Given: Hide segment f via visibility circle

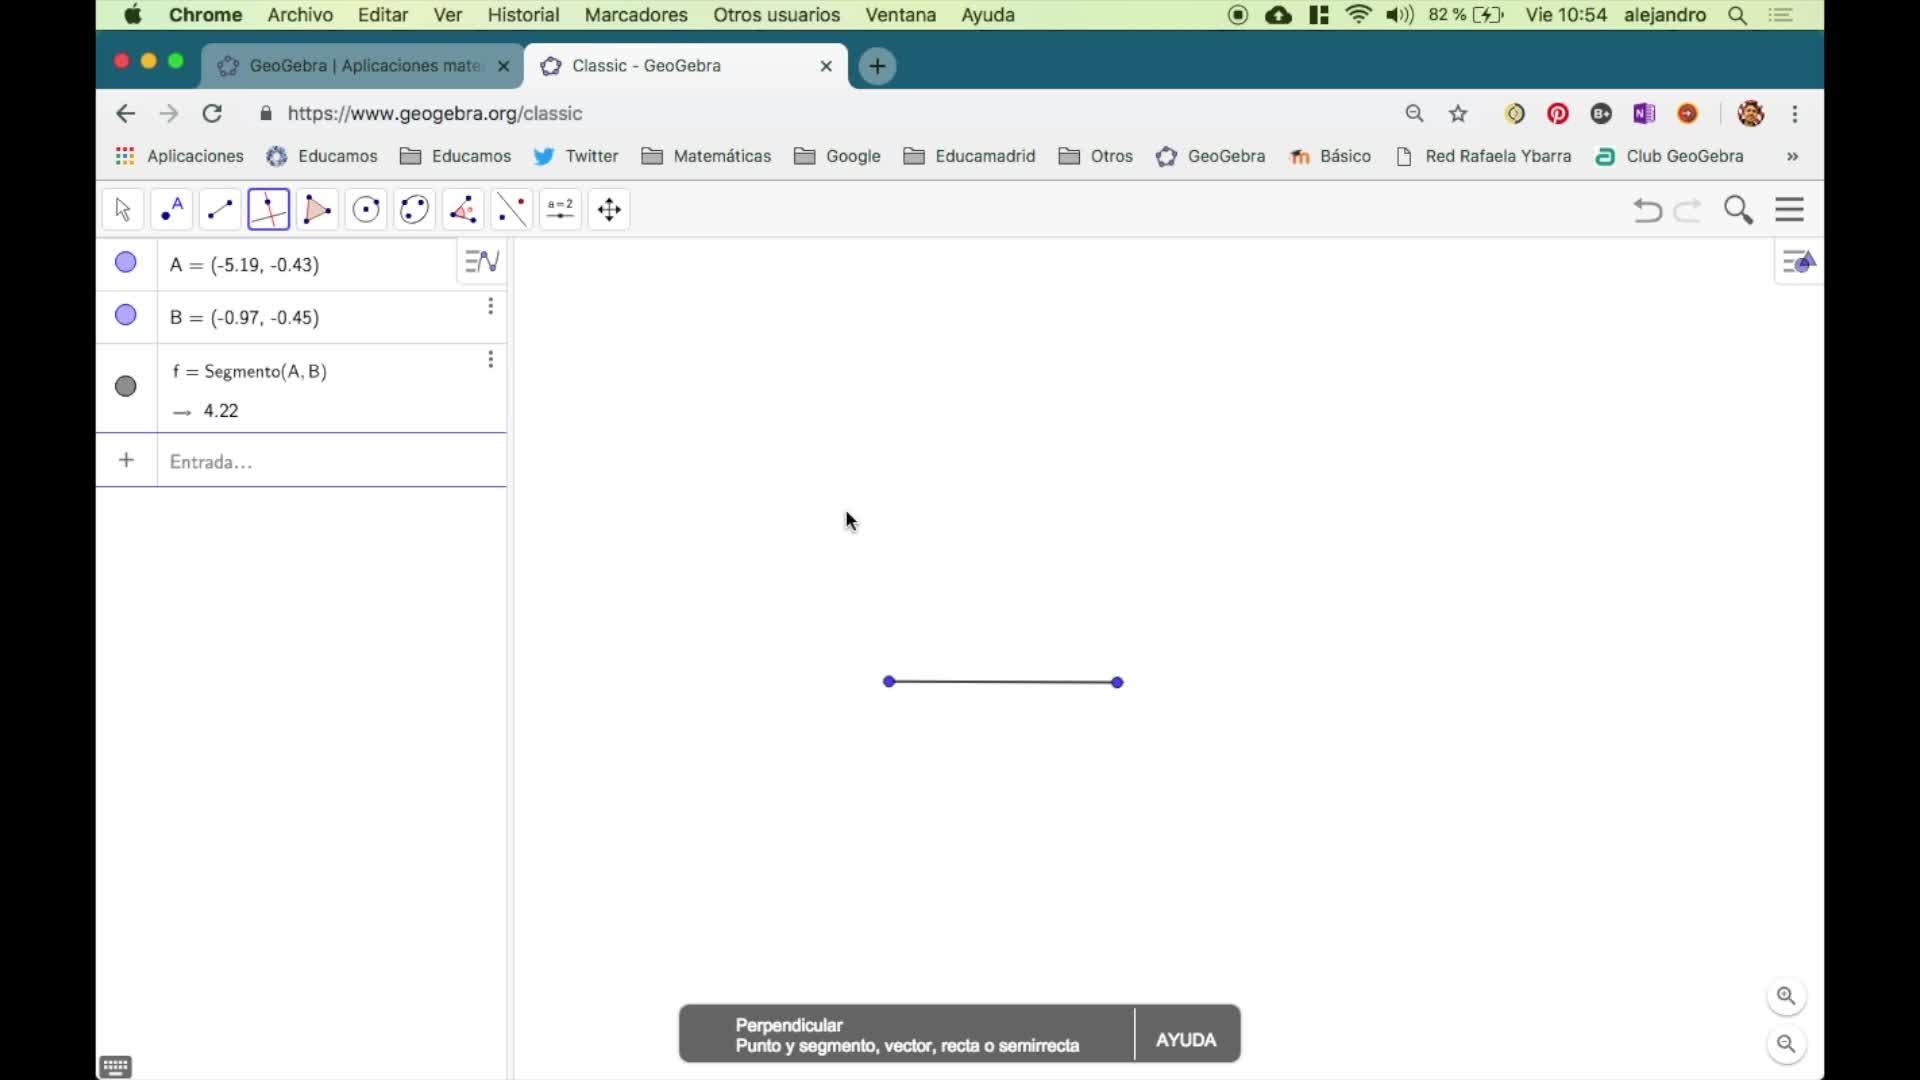Looking at the screenshot, I should pos(126,387).
